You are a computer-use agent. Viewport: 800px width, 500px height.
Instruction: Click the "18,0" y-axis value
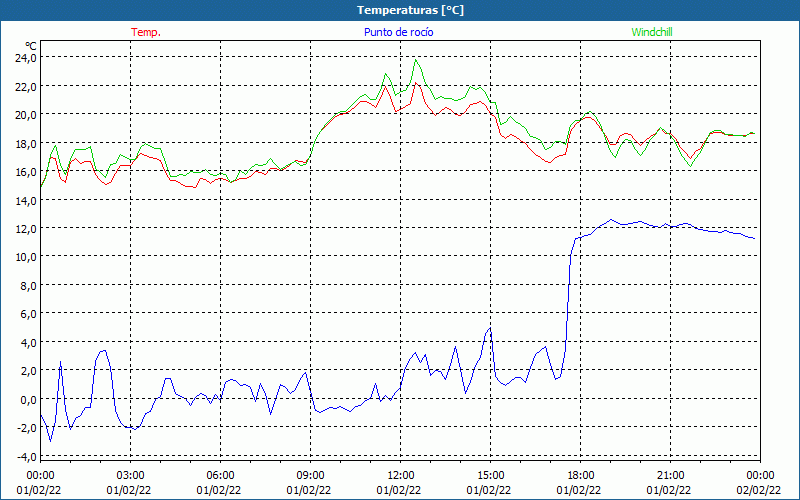click(x=26, y=143)
